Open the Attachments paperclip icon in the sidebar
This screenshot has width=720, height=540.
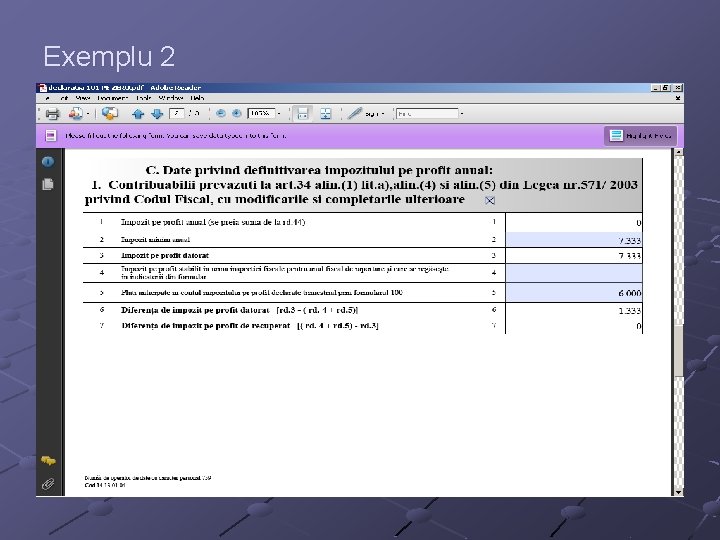coord(48,484)
